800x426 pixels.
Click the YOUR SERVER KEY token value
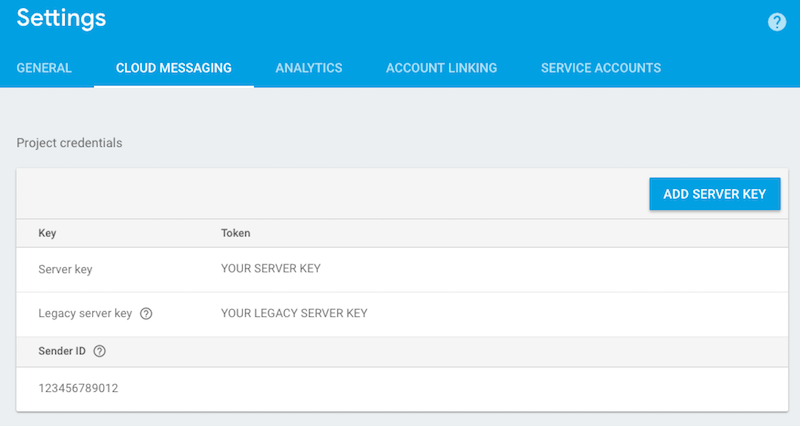tap(271, 269)
